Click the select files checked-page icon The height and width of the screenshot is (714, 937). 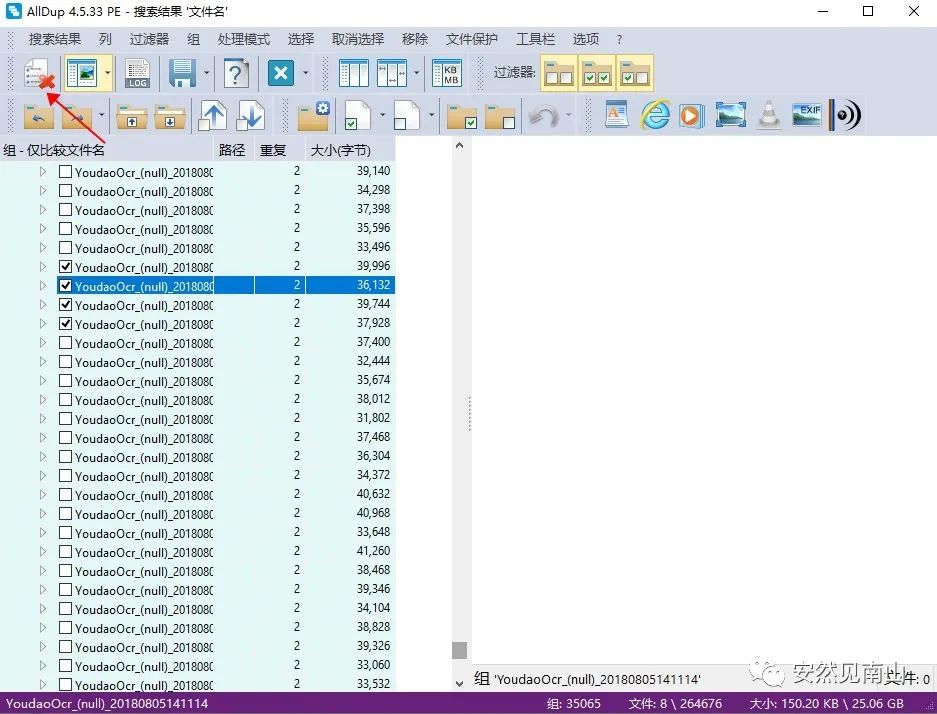358,115
